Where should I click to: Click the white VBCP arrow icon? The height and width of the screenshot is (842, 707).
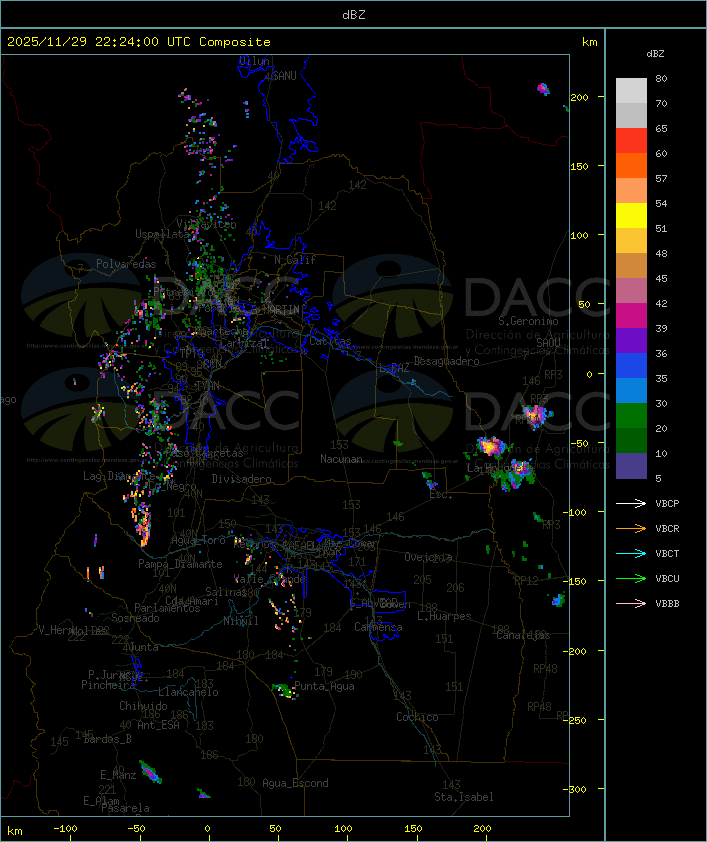pos(631,503)
